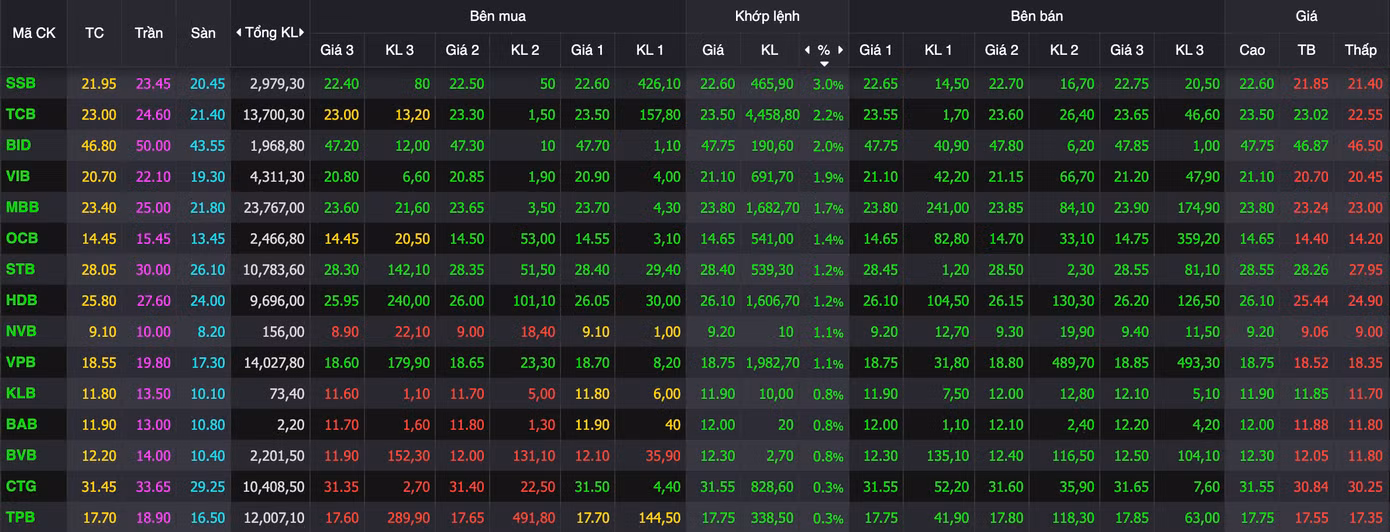The image size is (1390, 532).
Task: Open the VIB stock symbol
Action: (18, 176)
